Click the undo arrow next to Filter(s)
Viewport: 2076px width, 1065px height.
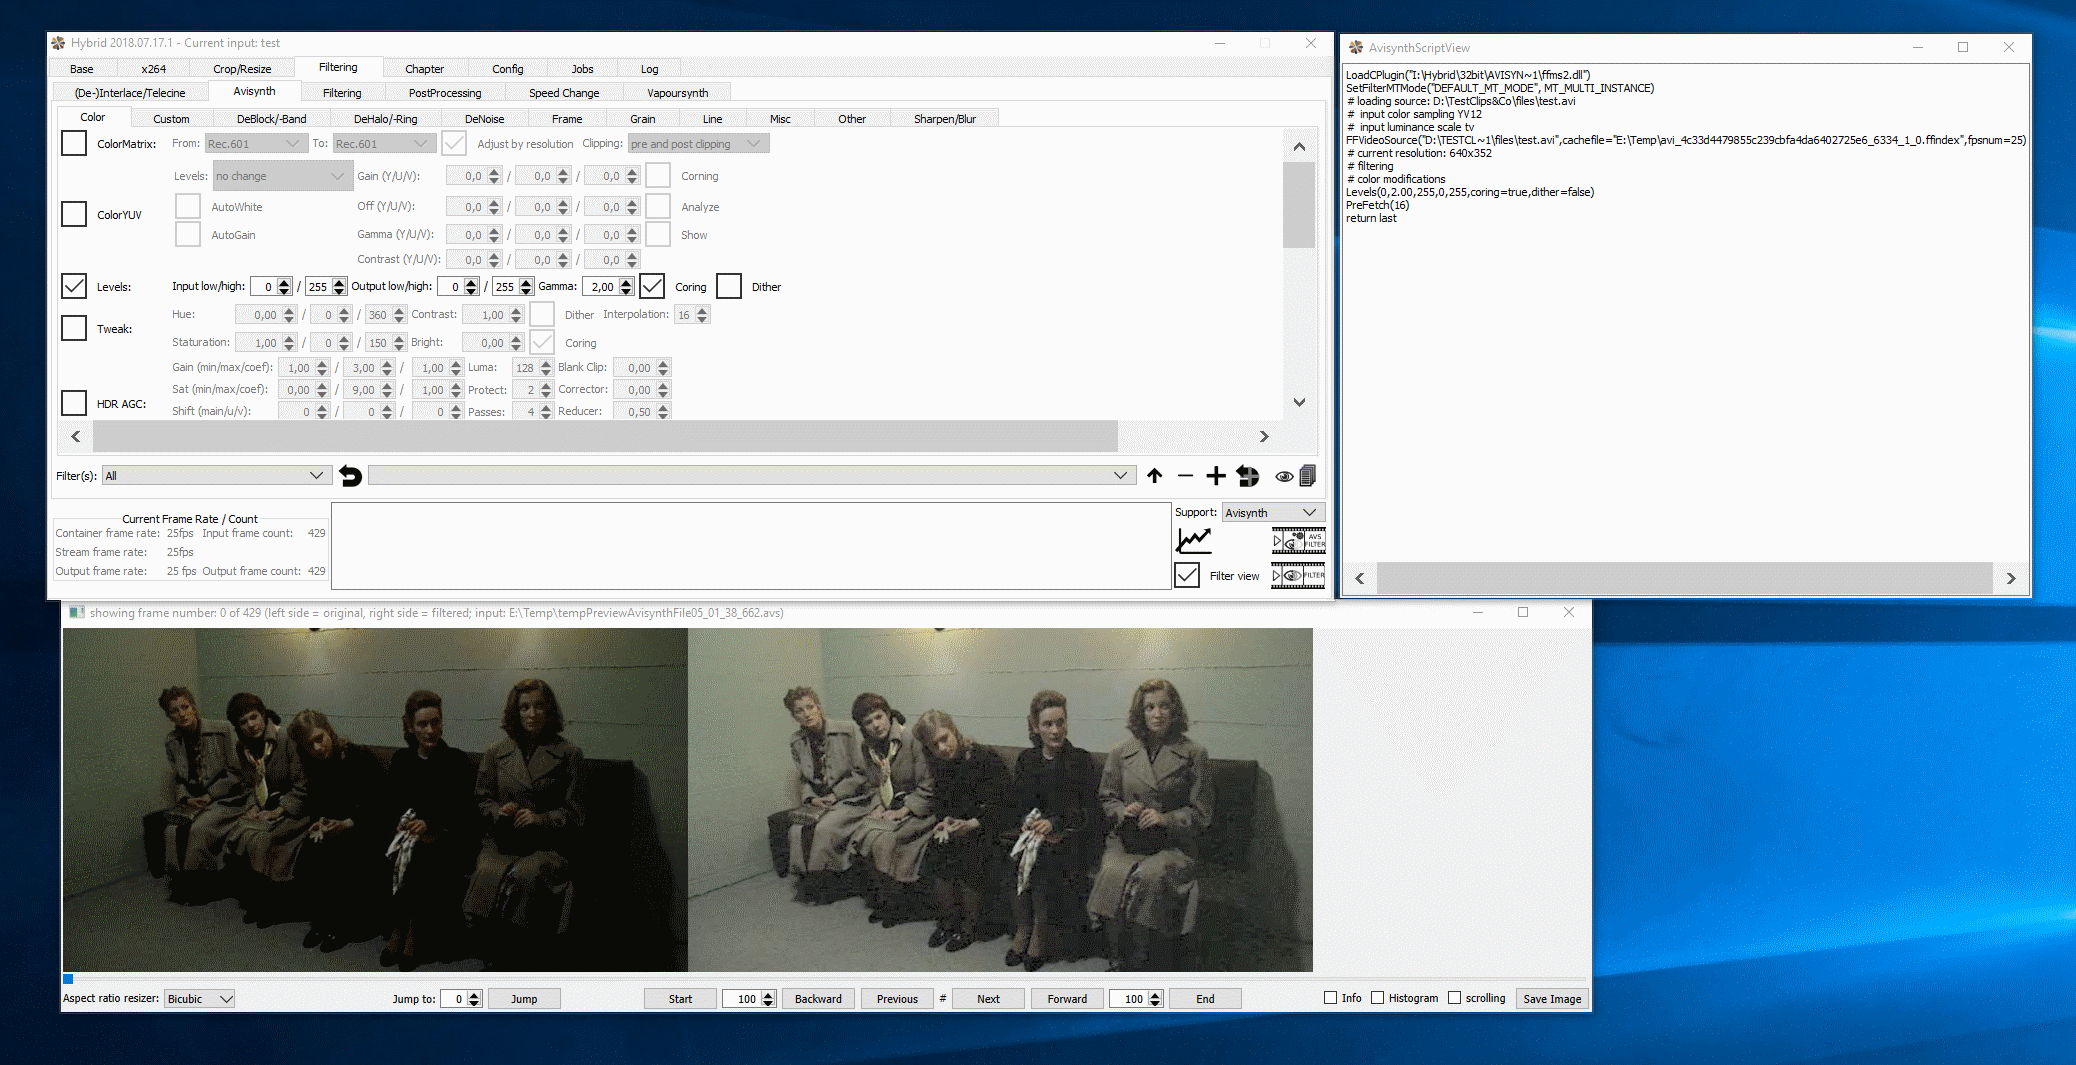point(350,476)
